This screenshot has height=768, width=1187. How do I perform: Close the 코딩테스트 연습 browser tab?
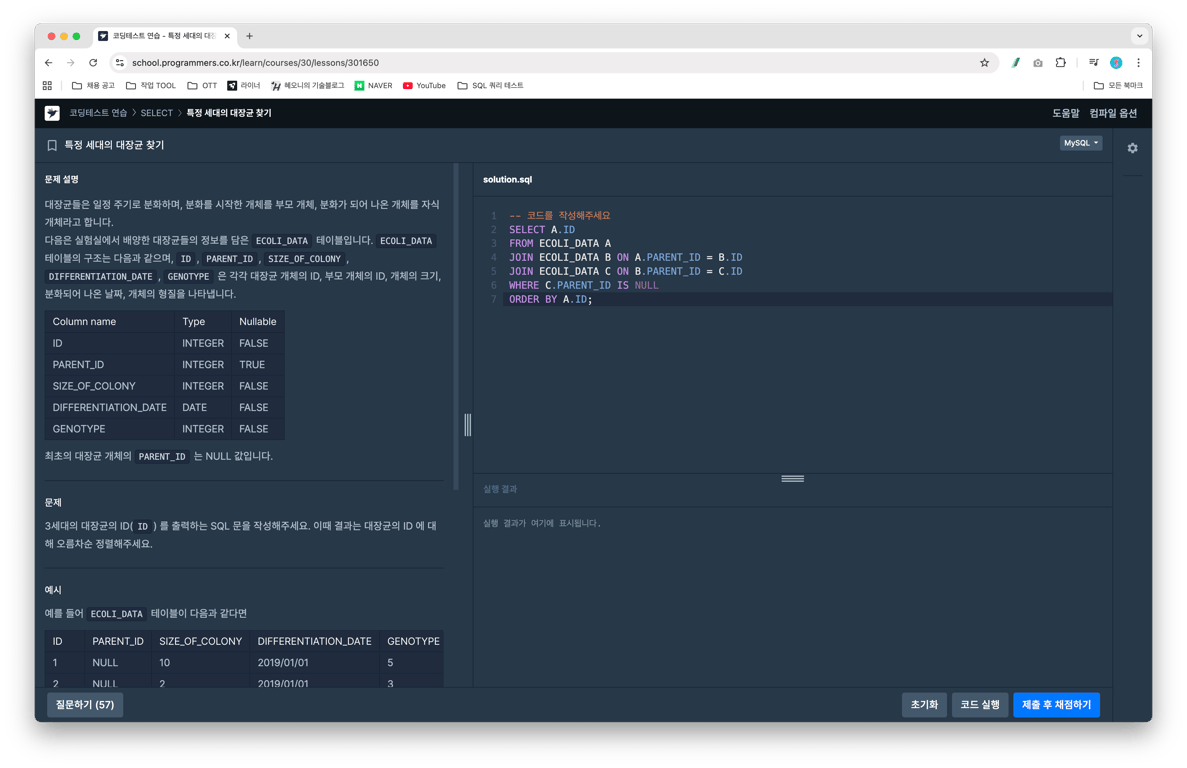[x=227, y=36]
